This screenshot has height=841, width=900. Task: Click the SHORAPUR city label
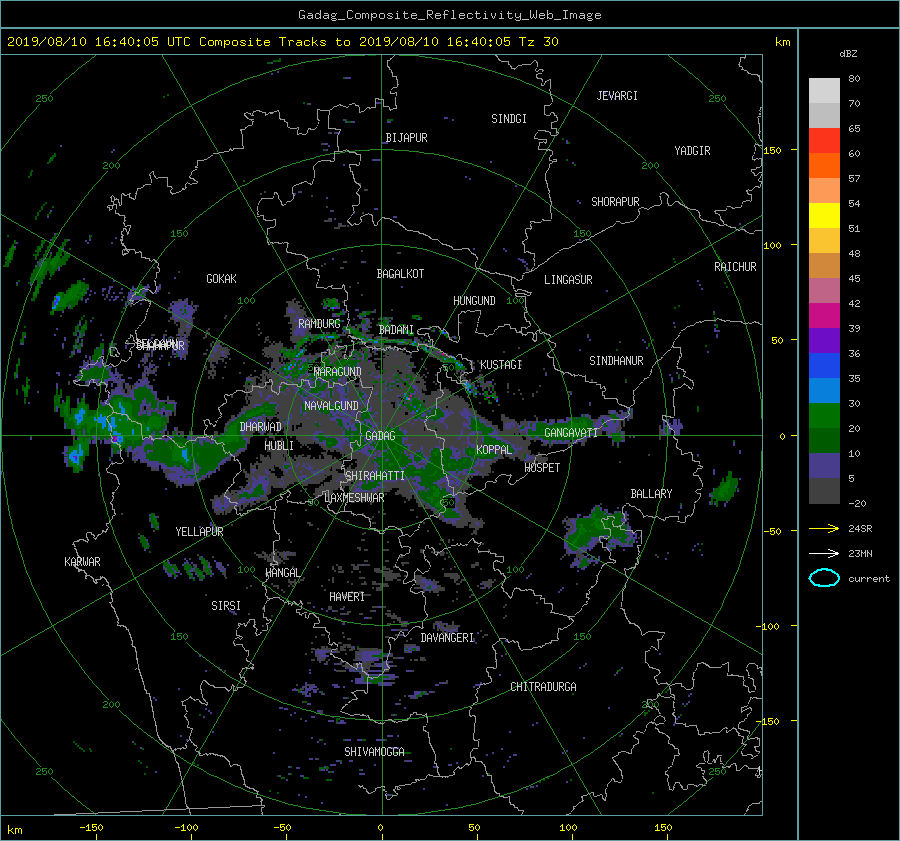pyautogui.click(x=615, y=202)
